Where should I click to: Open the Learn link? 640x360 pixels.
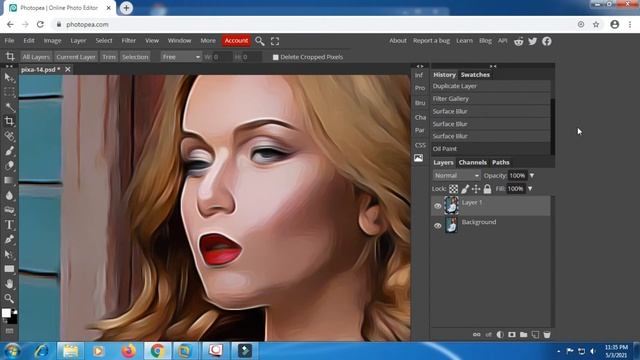[x=464, y=41]
